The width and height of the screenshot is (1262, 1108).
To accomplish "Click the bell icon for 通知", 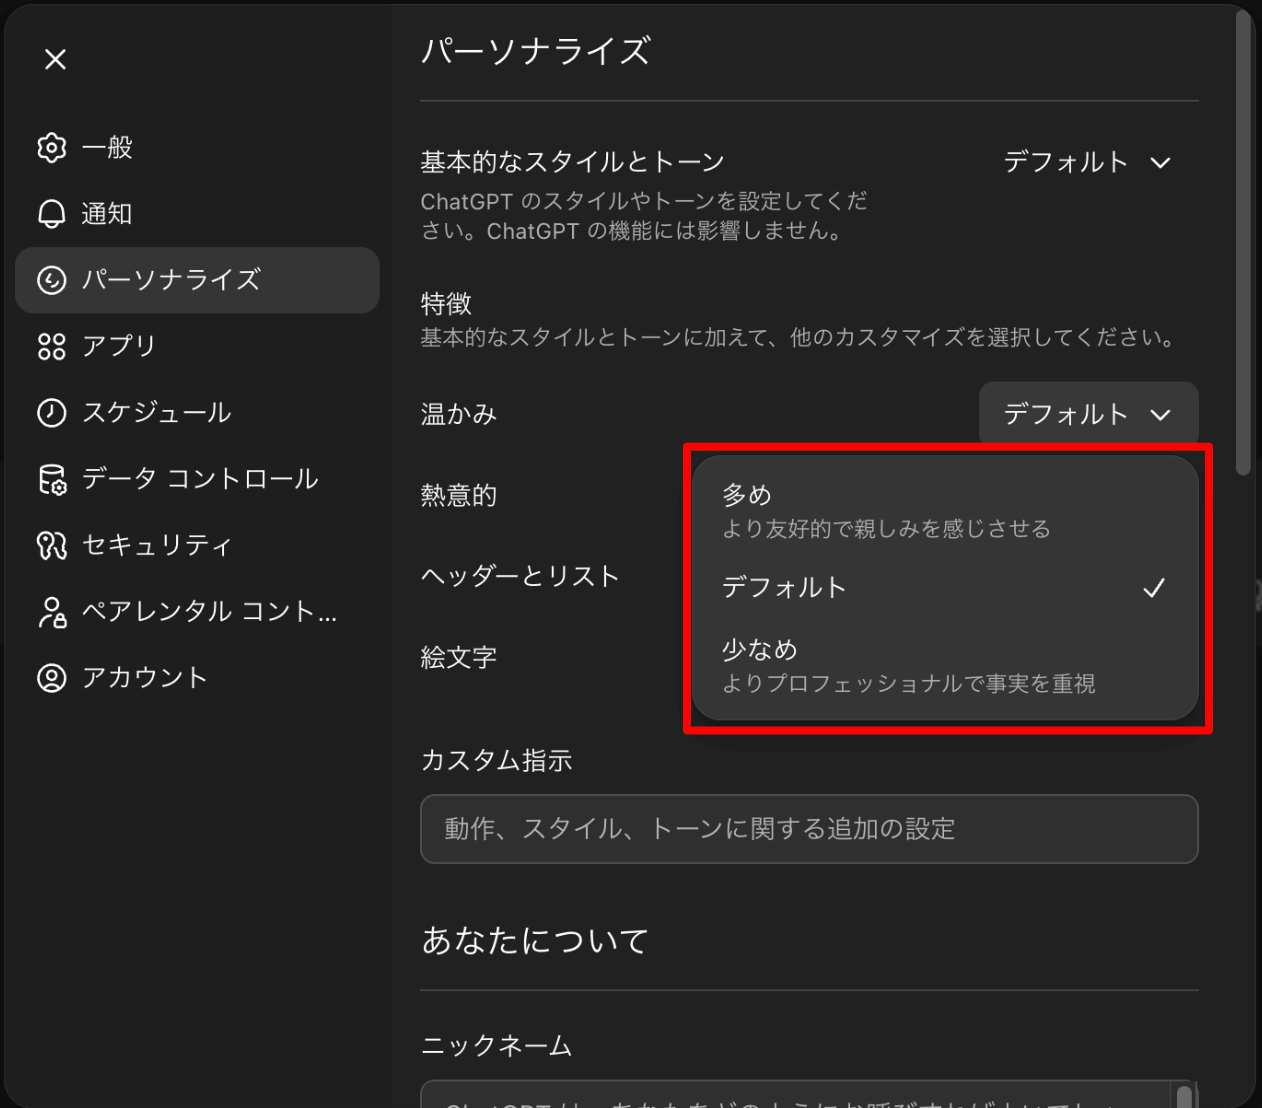I will click(52, 214).
